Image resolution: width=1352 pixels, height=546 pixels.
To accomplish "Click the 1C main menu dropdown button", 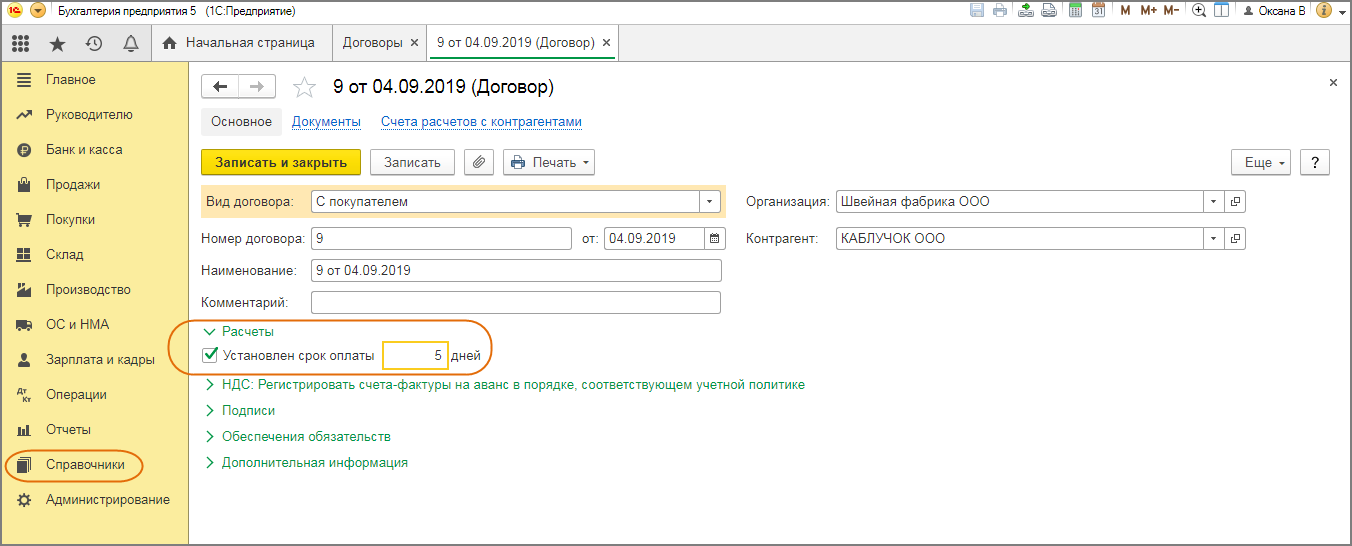I will pos(38,10).
